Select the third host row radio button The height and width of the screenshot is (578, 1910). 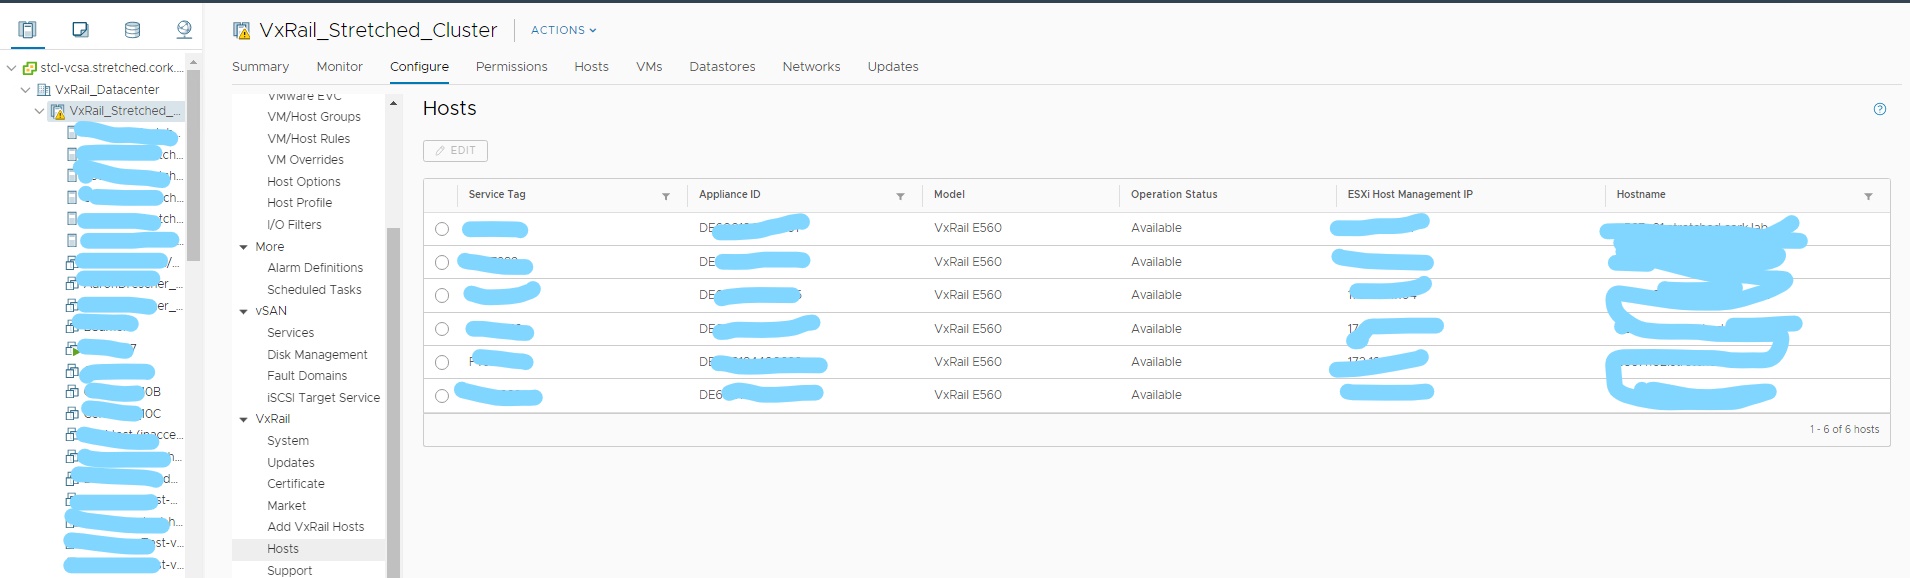point(442,296)
